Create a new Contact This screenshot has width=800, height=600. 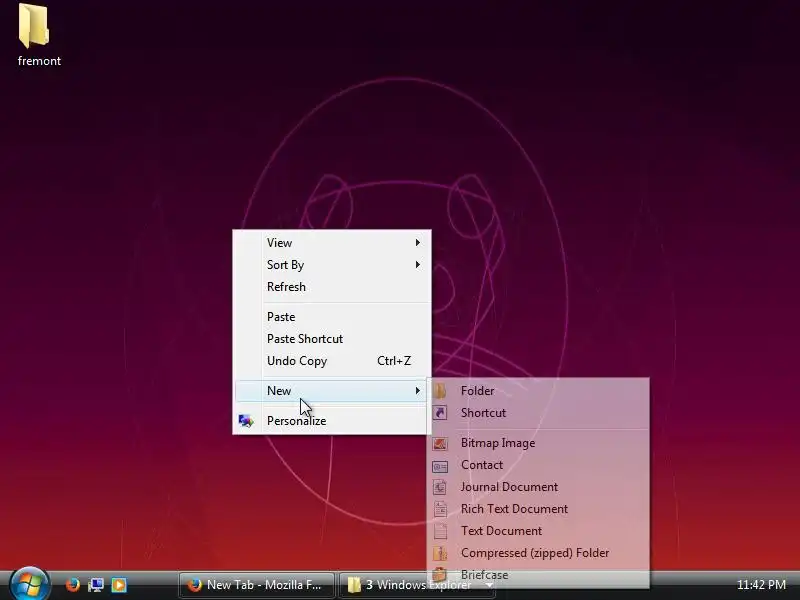coord(539,465)
